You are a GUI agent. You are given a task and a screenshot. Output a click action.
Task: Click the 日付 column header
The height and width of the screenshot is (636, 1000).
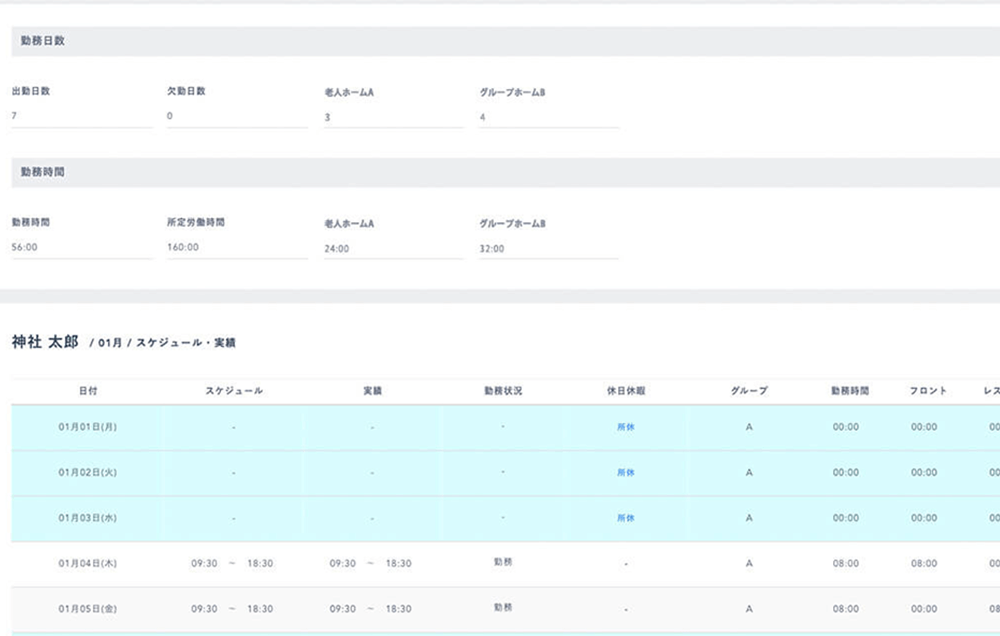88,391
